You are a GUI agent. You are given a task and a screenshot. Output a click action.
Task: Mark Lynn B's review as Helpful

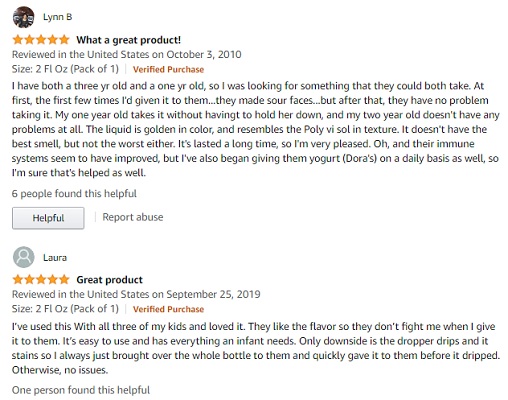coord(48,218)
